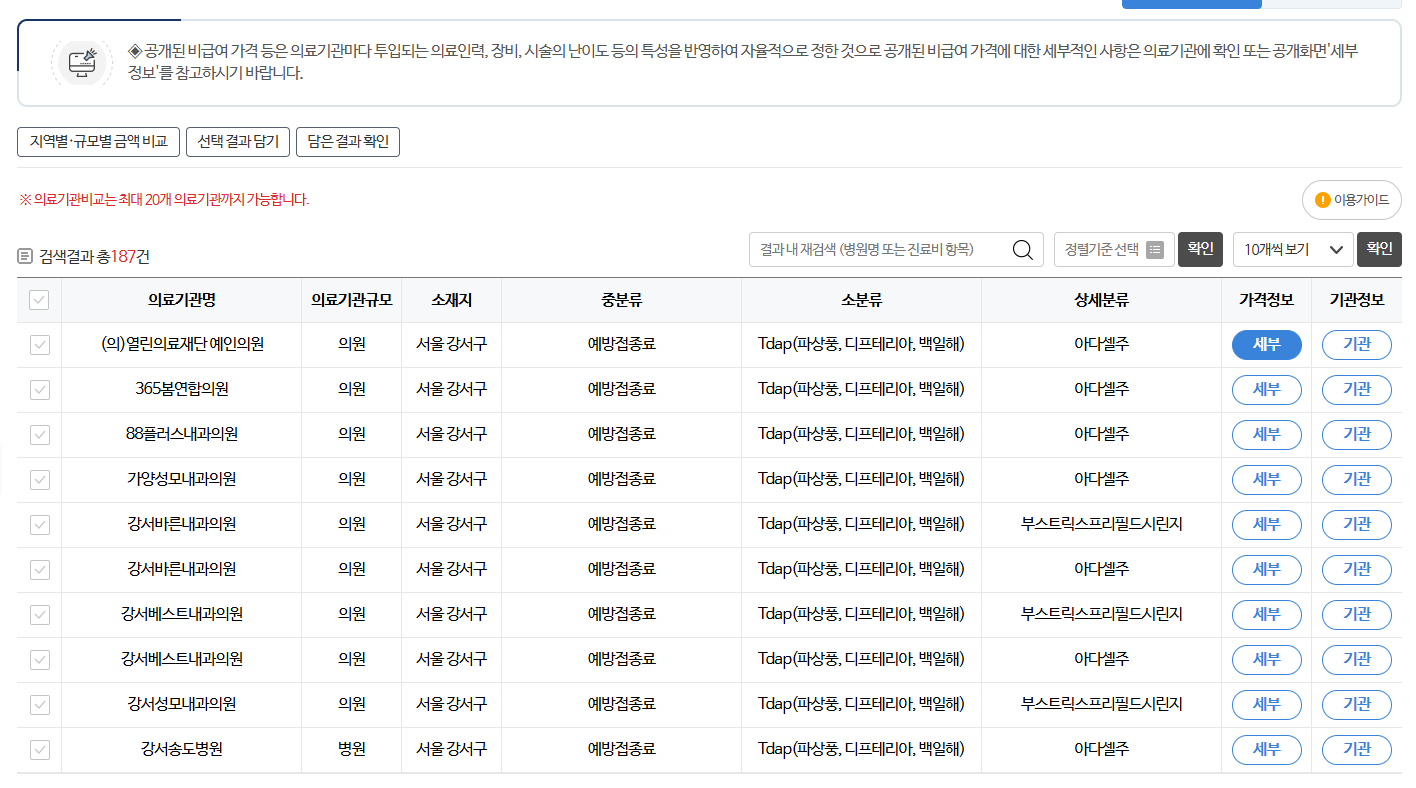Click 선택 결과 담기 button
The height and width of the screenshot is (788, 1416).
coord(237,141)
